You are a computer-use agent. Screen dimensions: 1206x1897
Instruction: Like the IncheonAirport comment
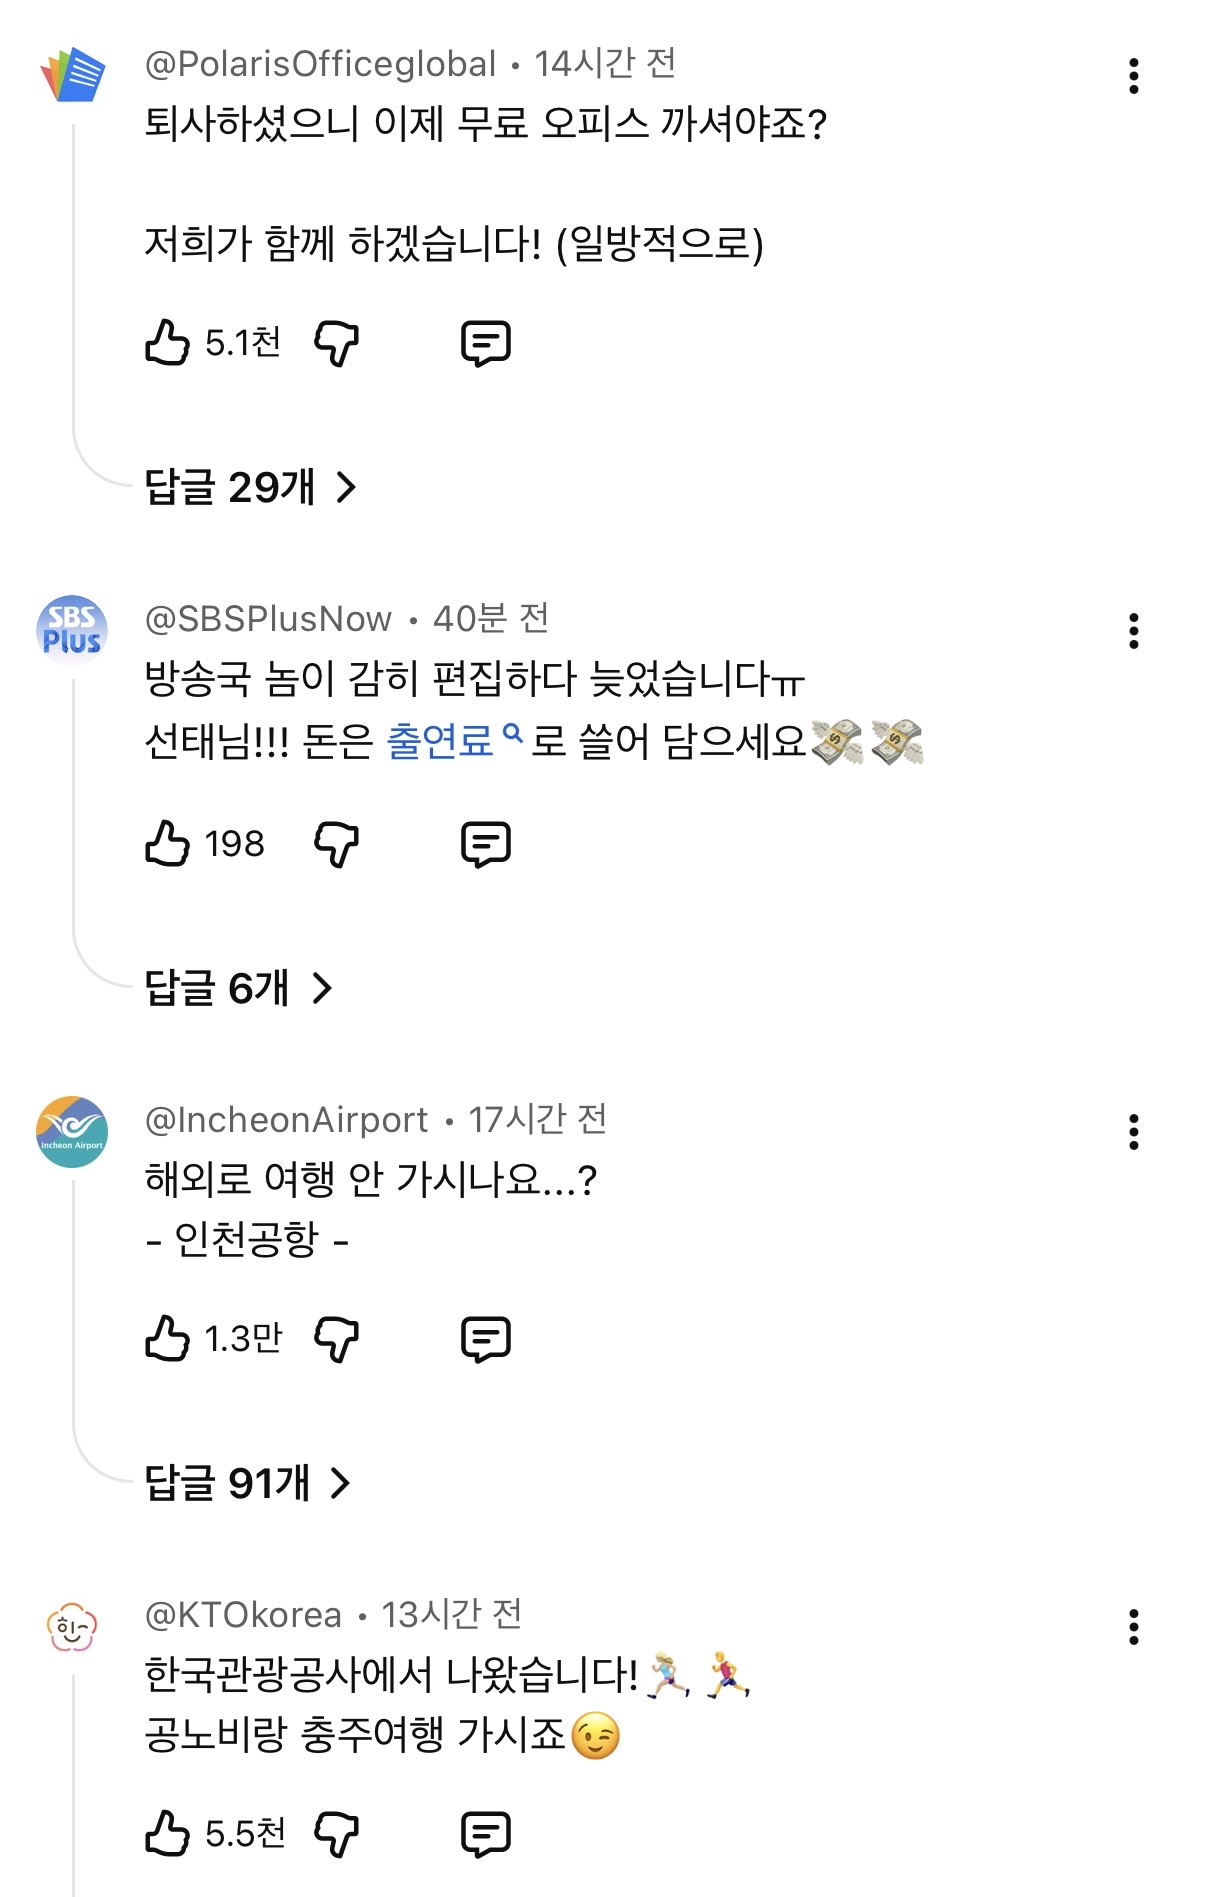tap(167, 1338)
